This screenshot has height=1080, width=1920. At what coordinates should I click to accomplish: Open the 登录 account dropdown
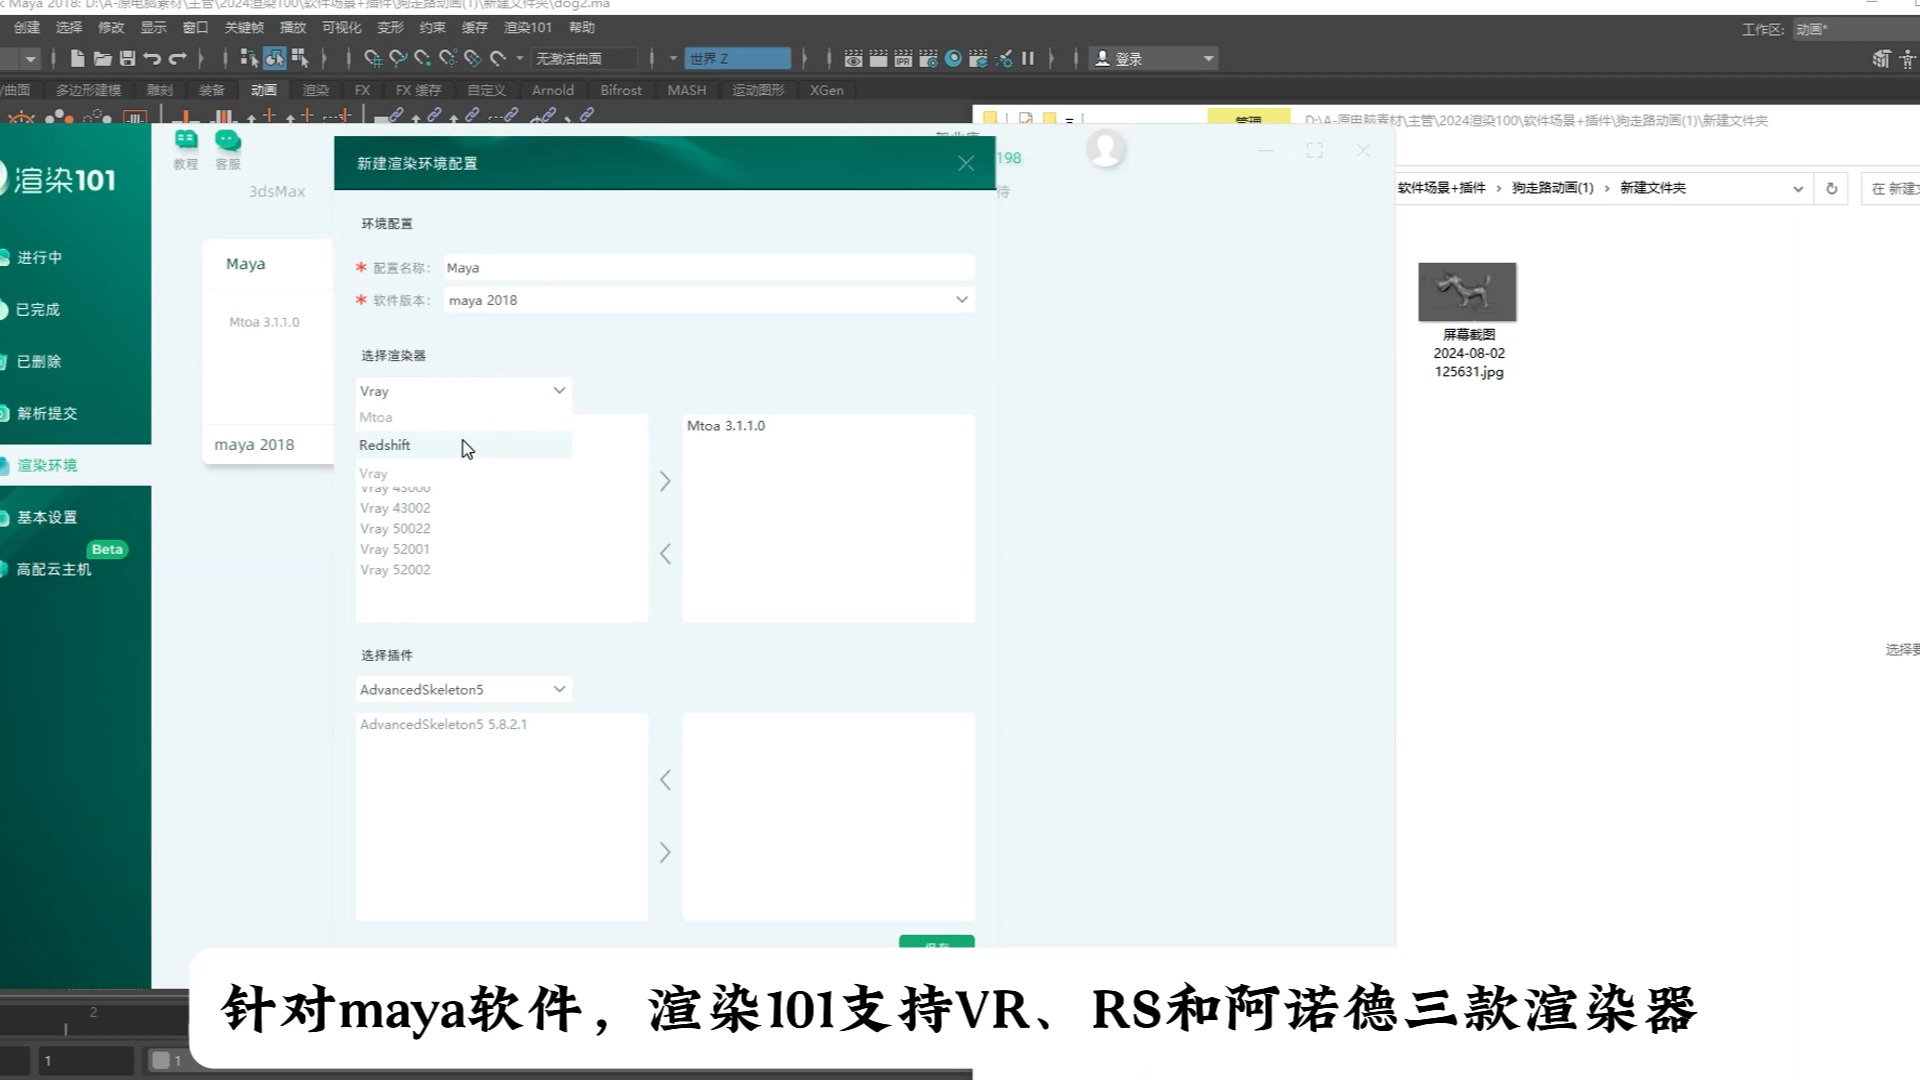[1152, 59]
